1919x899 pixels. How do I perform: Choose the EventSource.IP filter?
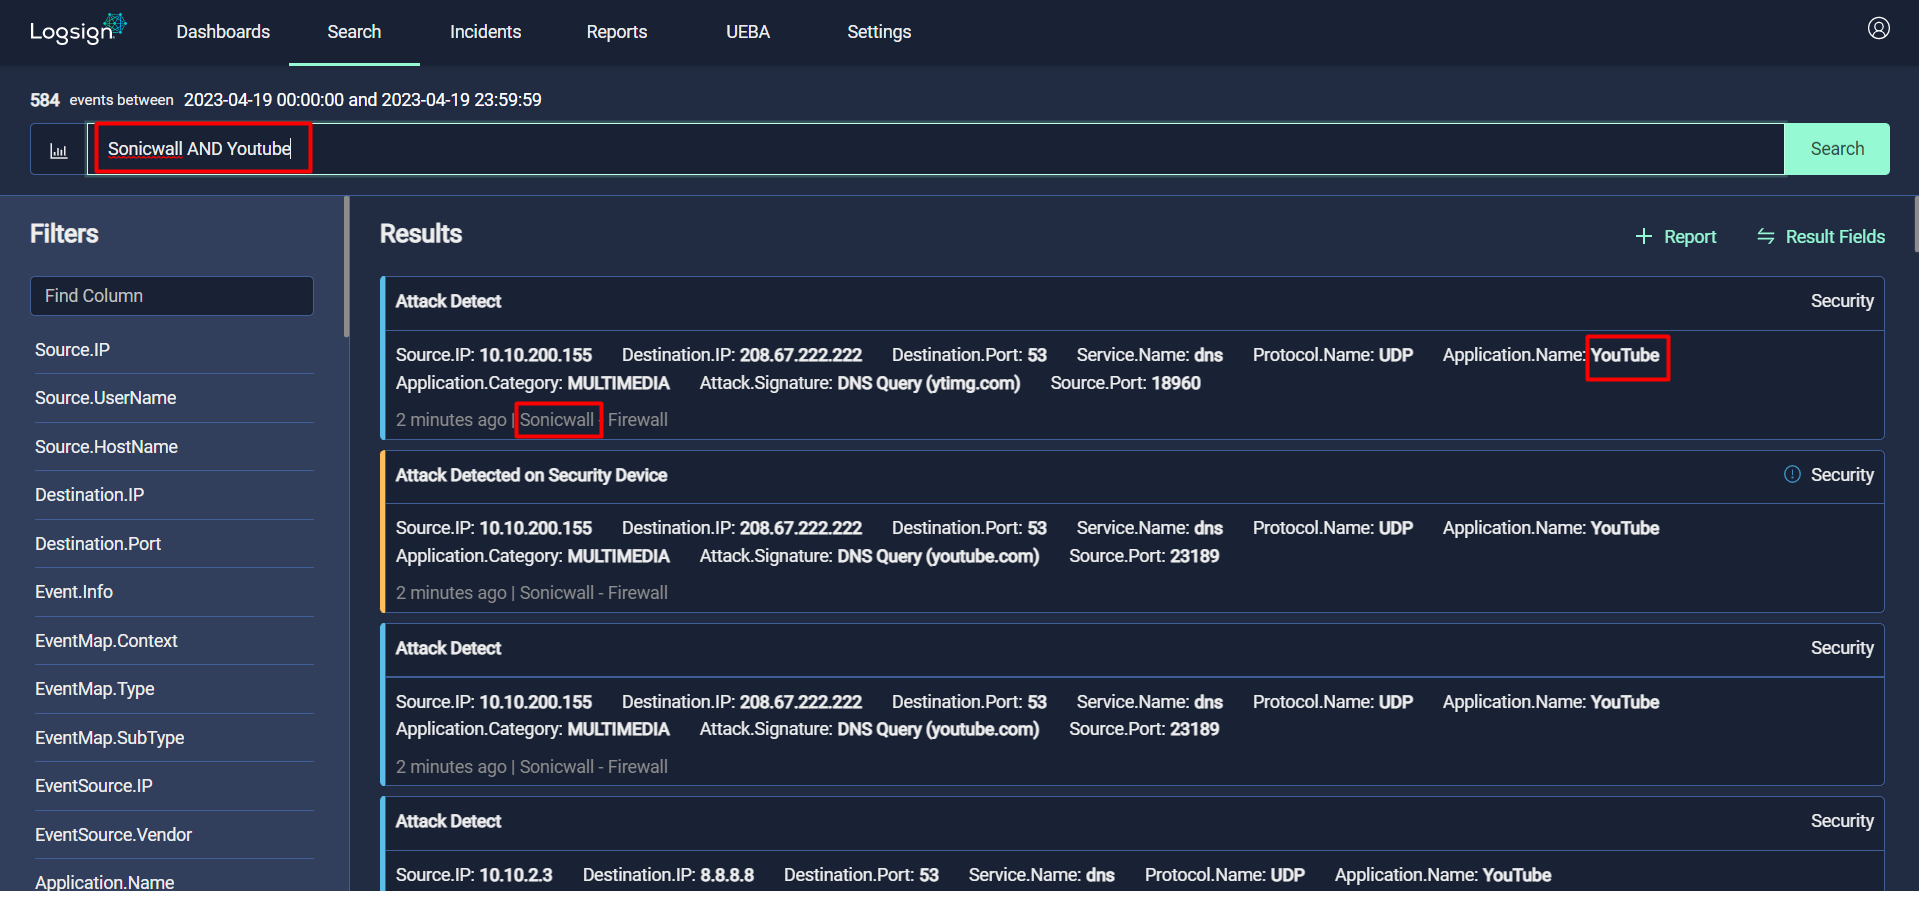click(x=93, y=786)
